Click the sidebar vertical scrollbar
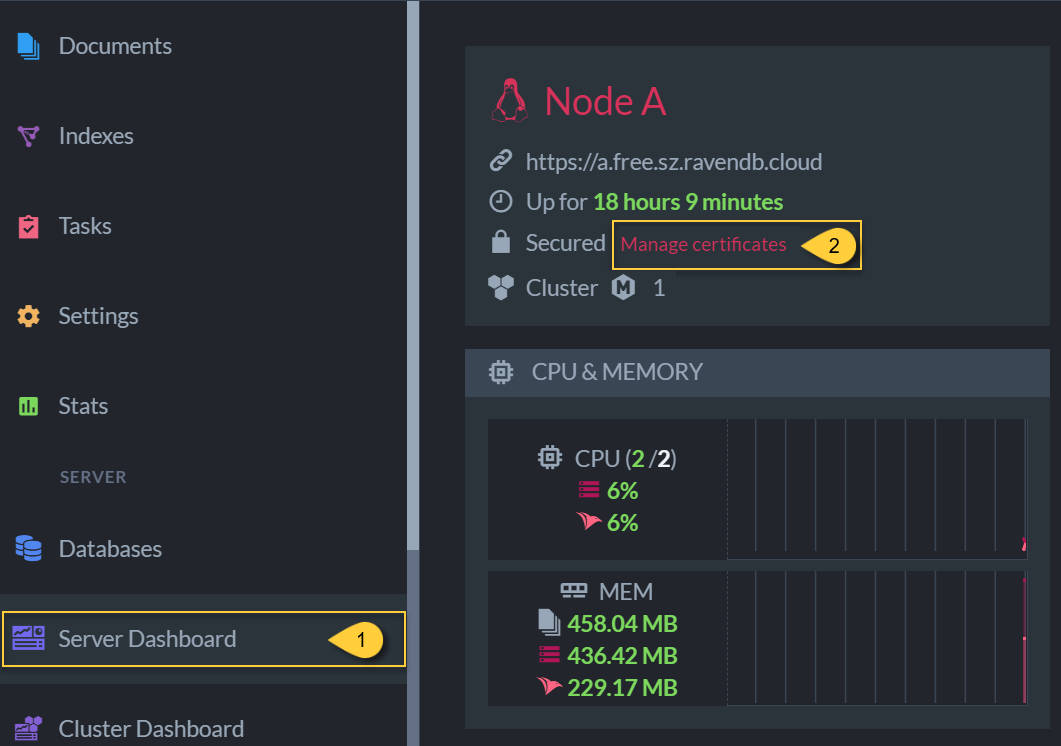This screenshot has width=1061, height=746. coord(413,275)
